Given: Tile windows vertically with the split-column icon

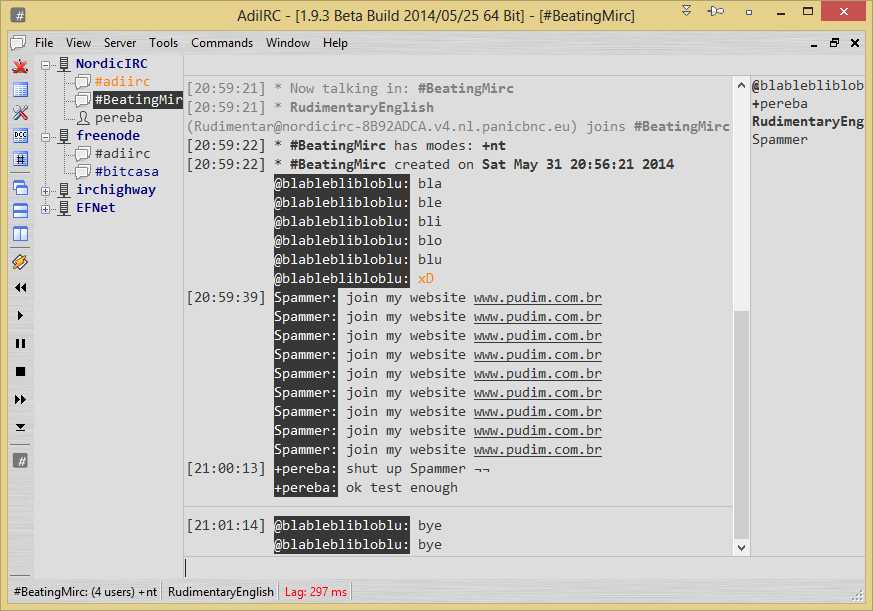Looking at the screenshot, I should coord(21,234).
